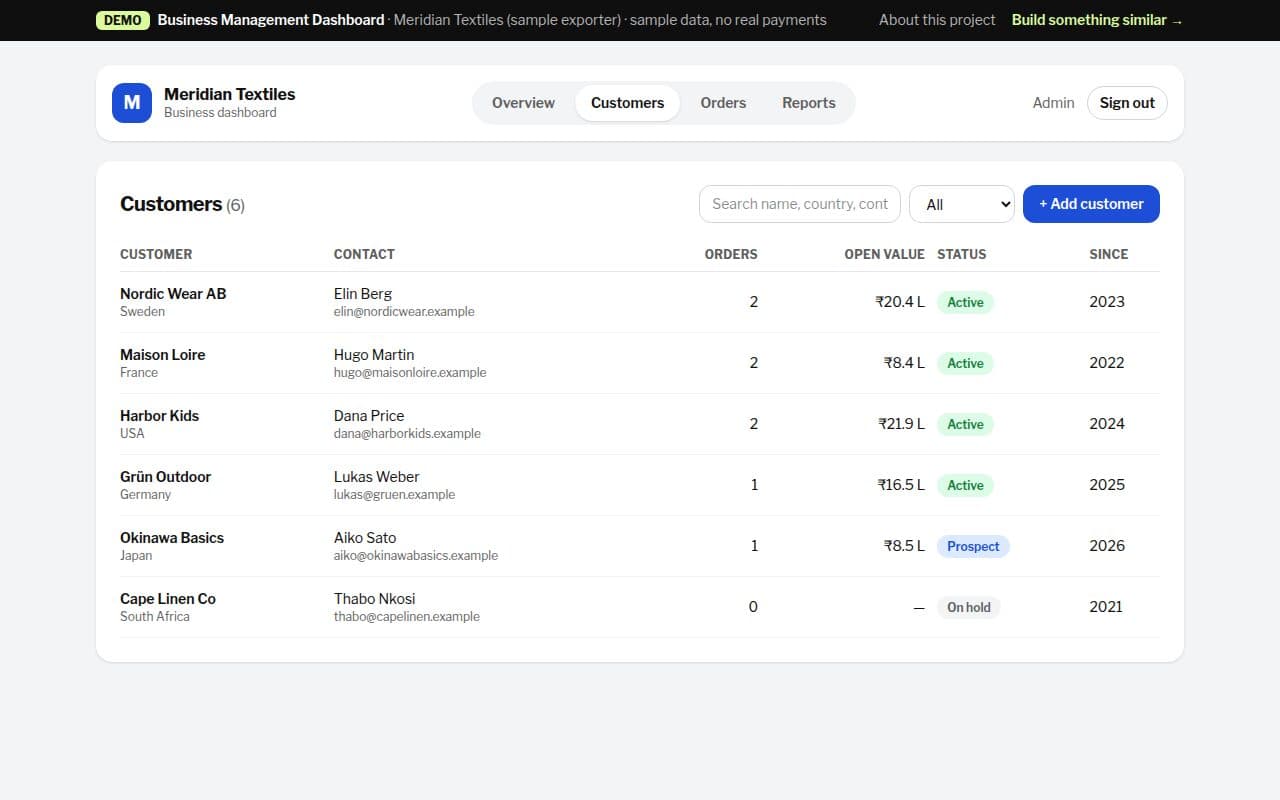Click the email thabo@capelinen.example
This screenshot has width=1280, height=800.
[x=407, y=617]
